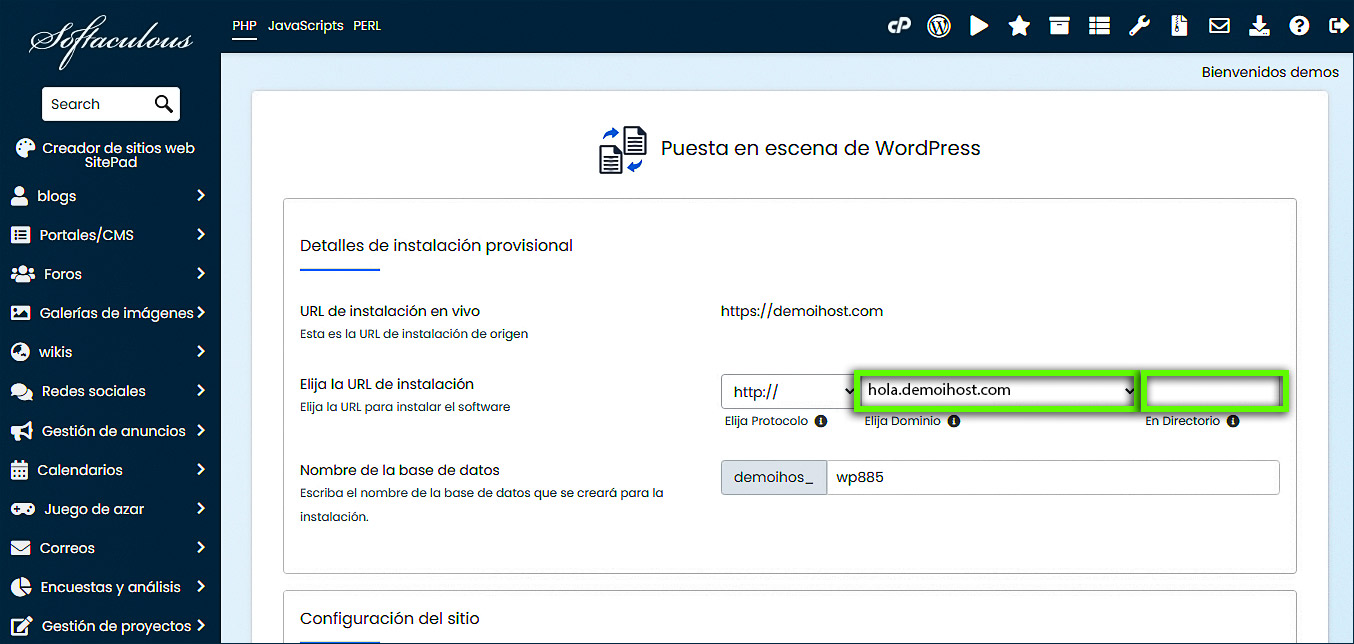Switch to the JavaScripts tab
The height and width of the screenshot is (644, 1354).
[305, 25]
